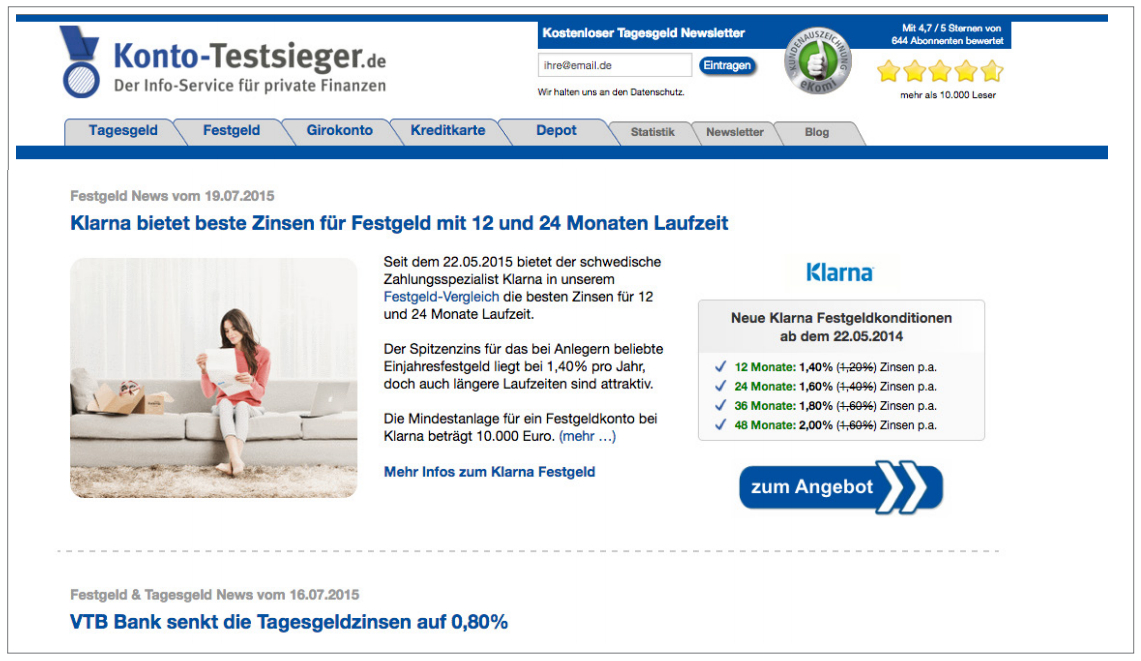Click the 'Neue Klarna Festgeldkonditionen' box heading
This screenshot has height=661, width=1141.
coord(841,327)
